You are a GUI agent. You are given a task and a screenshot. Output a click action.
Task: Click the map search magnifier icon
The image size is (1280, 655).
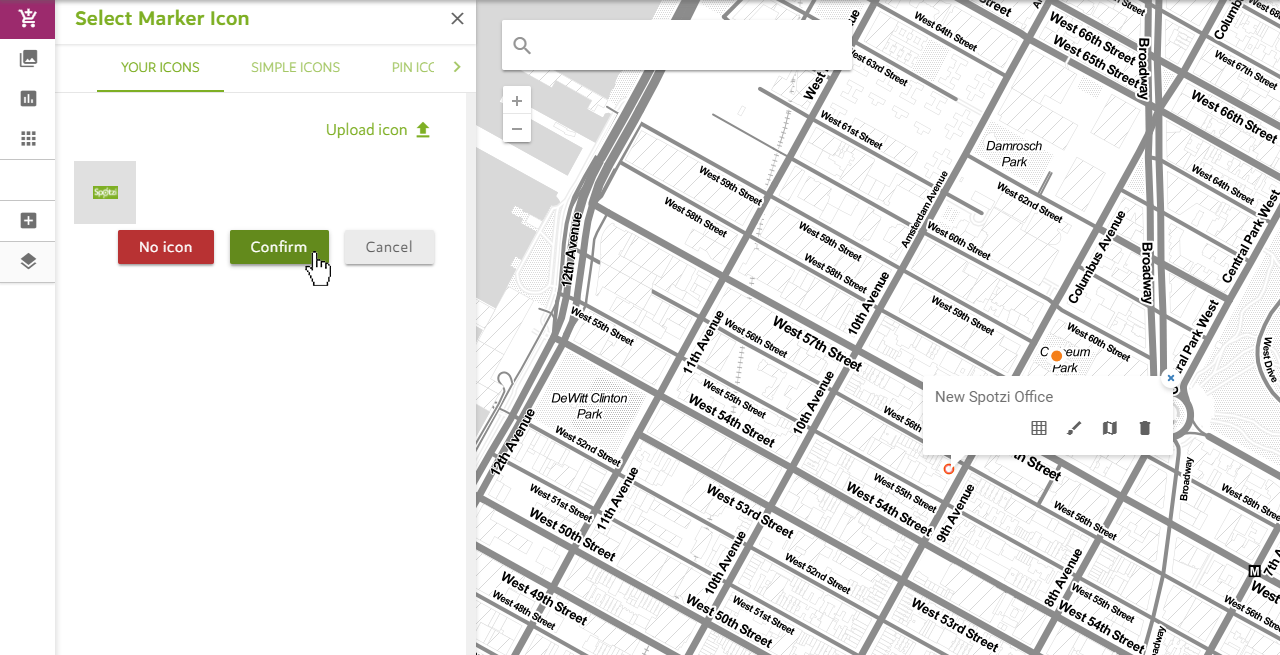(522, 45)
